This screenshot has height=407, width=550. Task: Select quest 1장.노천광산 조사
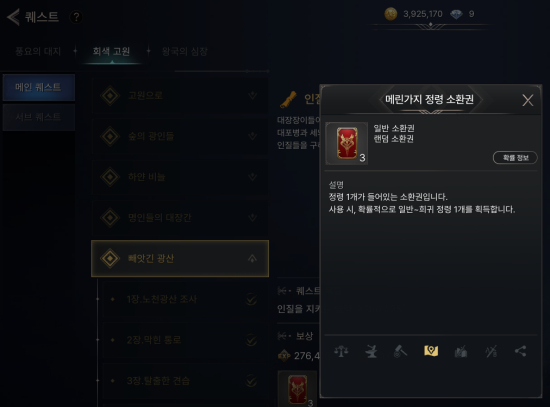pyautogui.click(x=185, y=299)
